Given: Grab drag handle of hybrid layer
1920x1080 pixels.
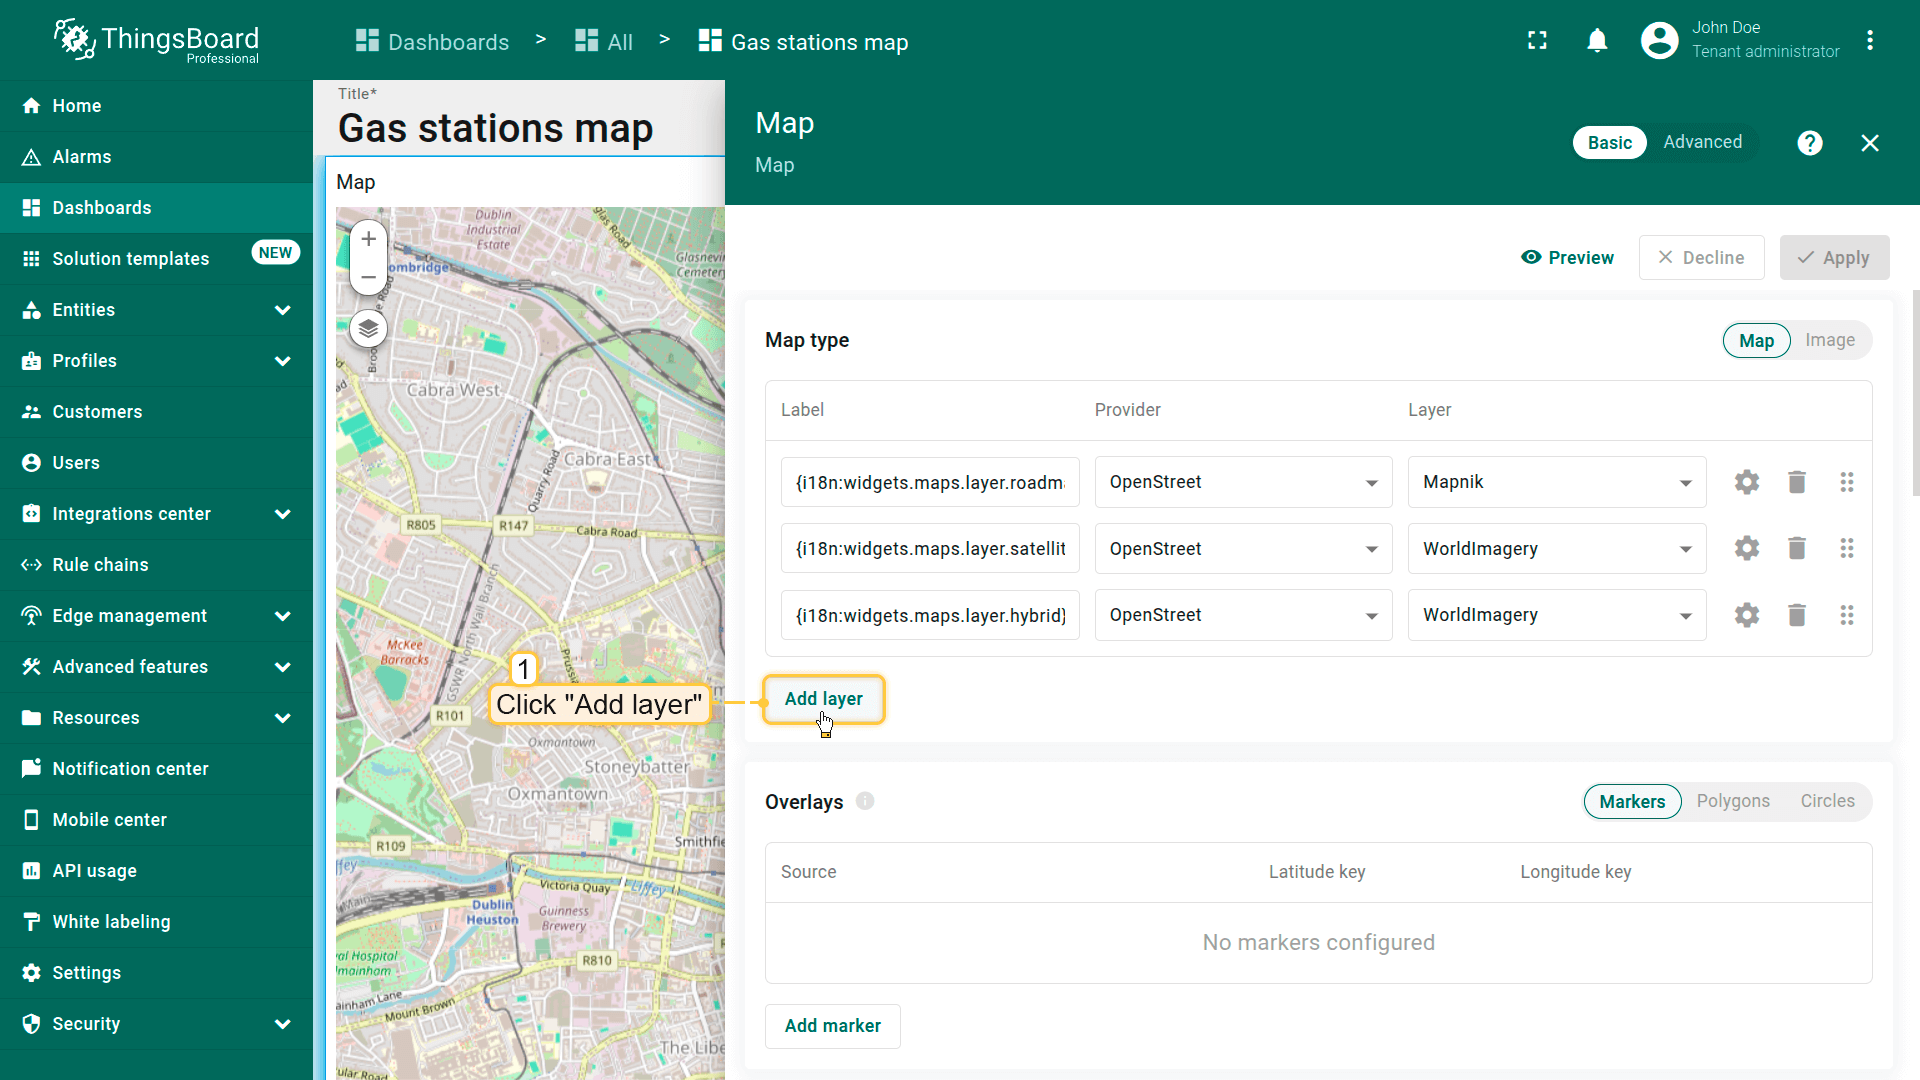Looking at the screenshot, I should click(x=1846, y=615).
